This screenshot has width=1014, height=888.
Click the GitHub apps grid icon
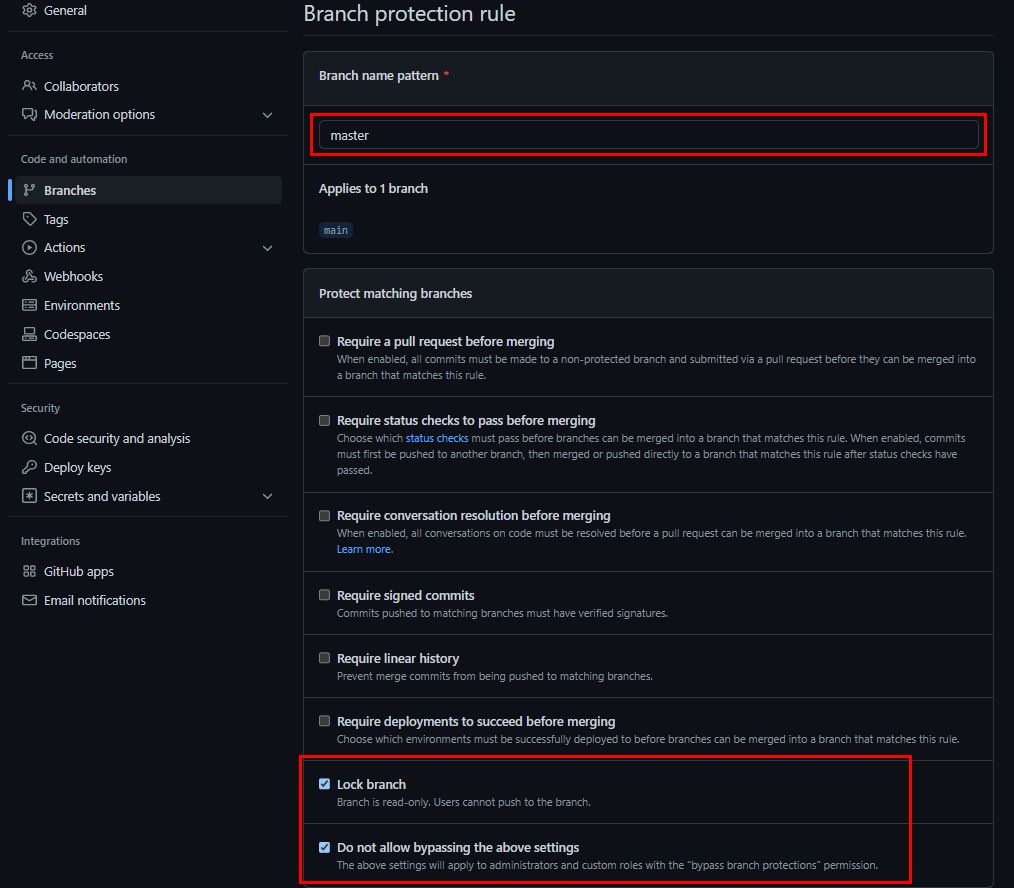pos(29,571)
